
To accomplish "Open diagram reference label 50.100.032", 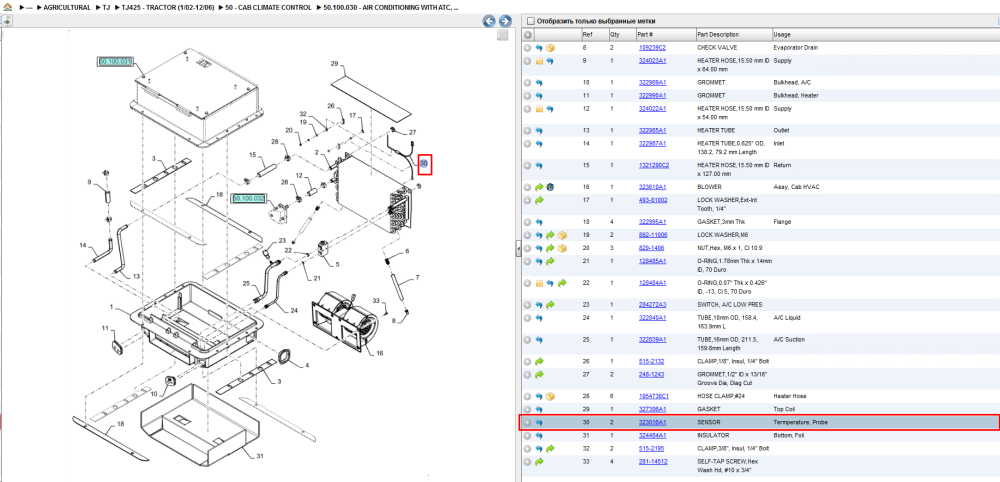I will [248, 199].
